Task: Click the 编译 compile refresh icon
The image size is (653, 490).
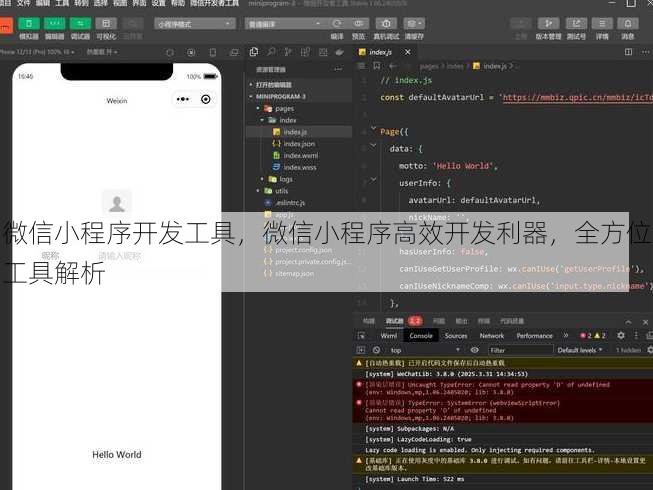Action: point(337,23)
